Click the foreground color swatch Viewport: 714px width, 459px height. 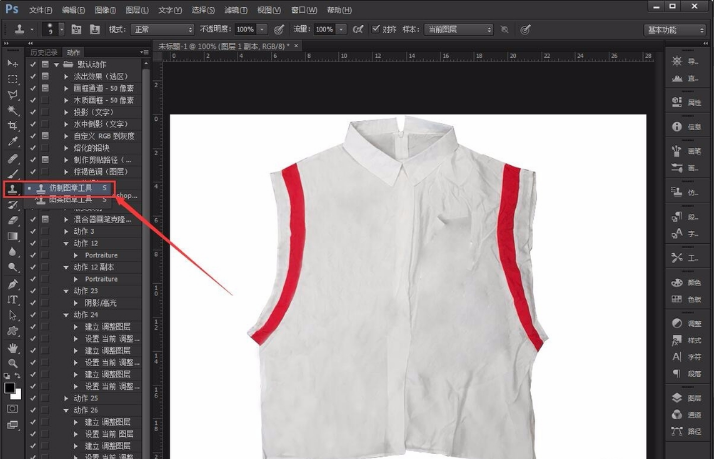pos(10,386)
